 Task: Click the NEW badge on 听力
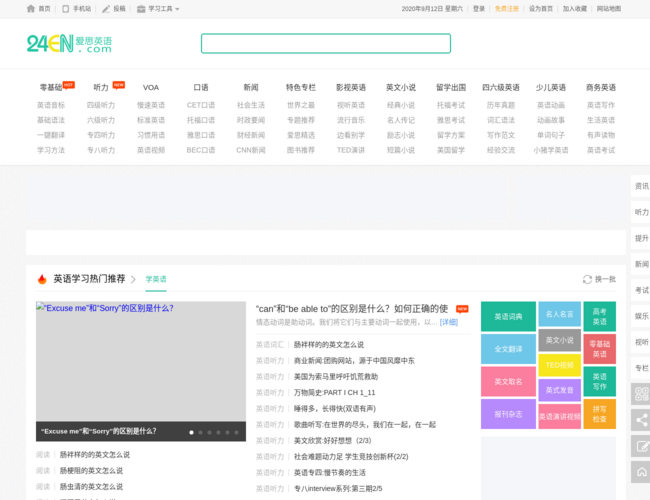[119, 85]
